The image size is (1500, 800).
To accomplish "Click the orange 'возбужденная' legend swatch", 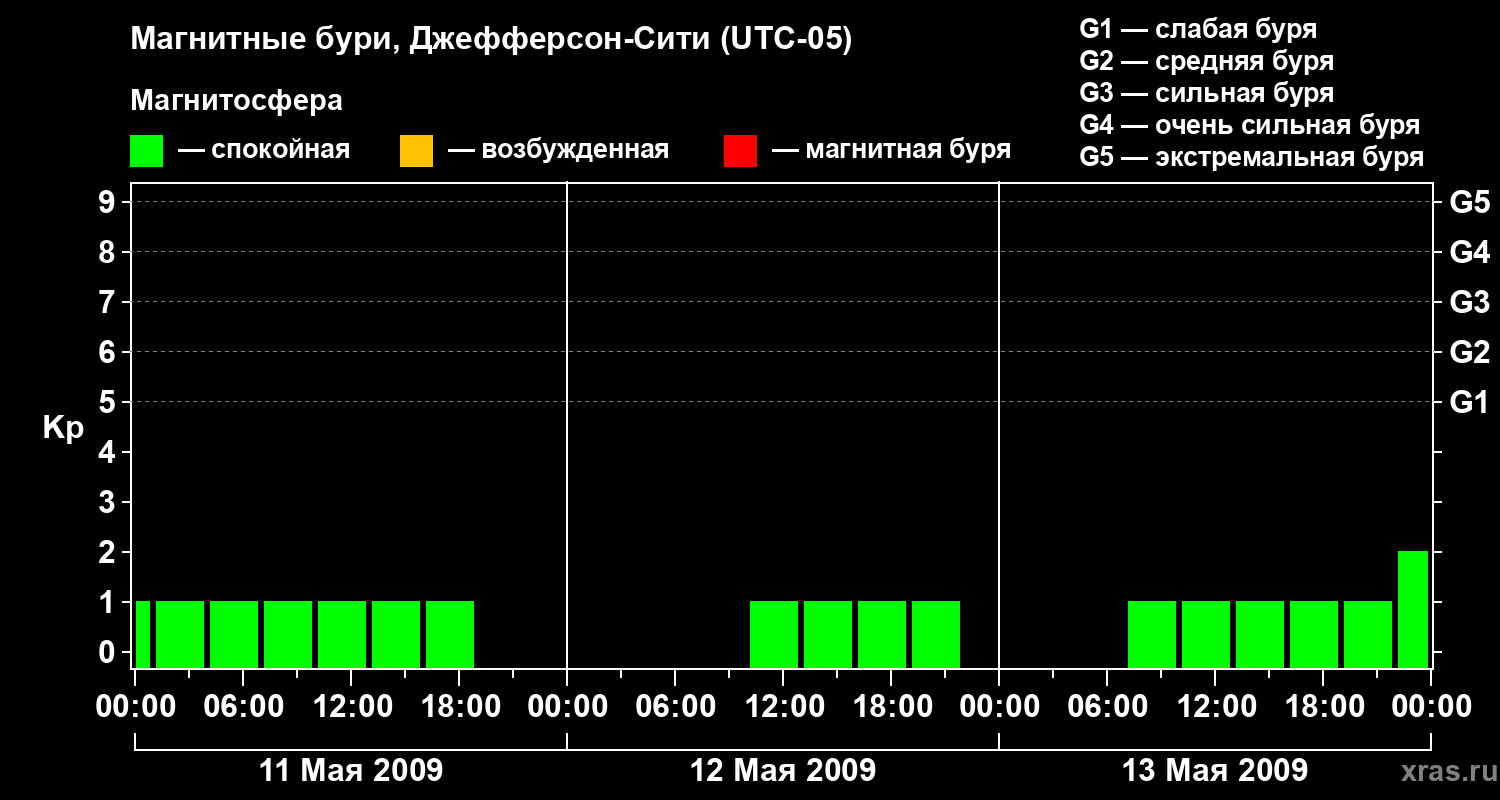I will 416,151.
